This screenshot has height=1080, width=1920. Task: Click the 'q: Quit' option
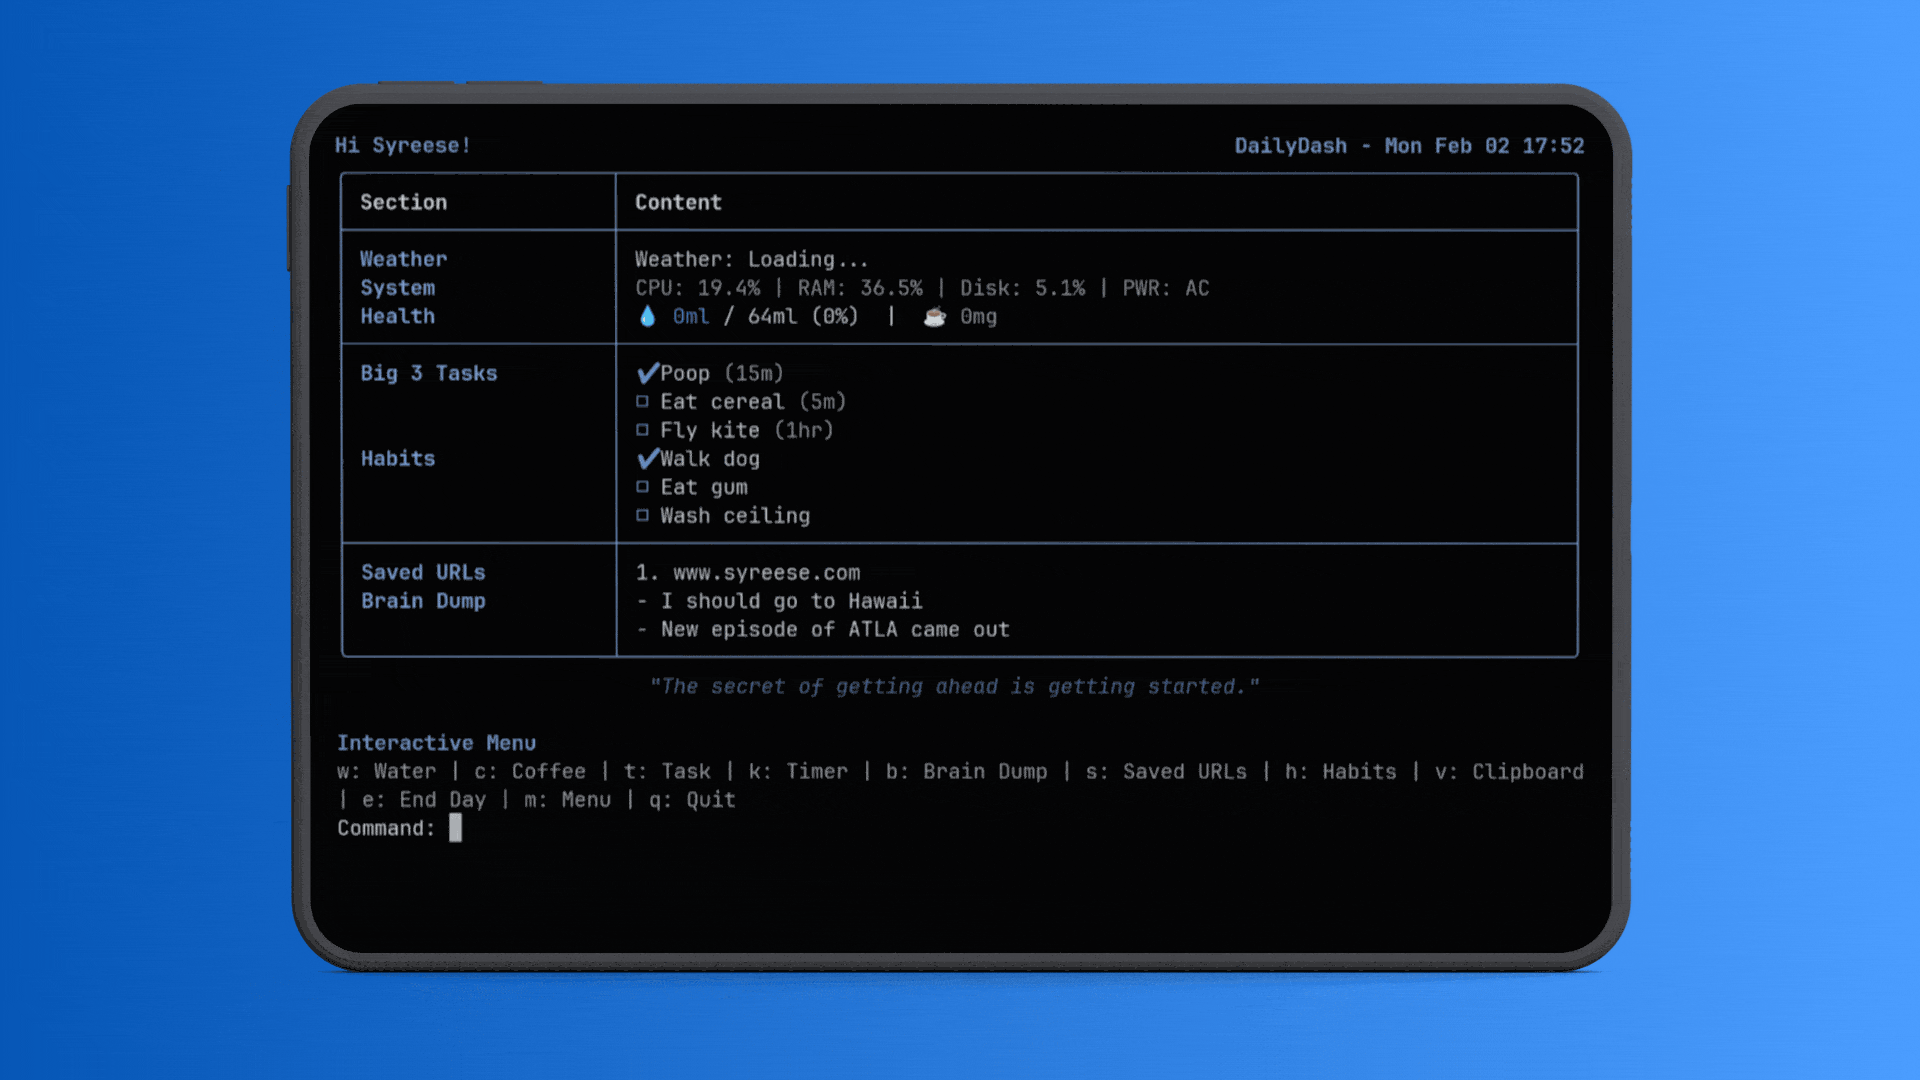point(692,800)
